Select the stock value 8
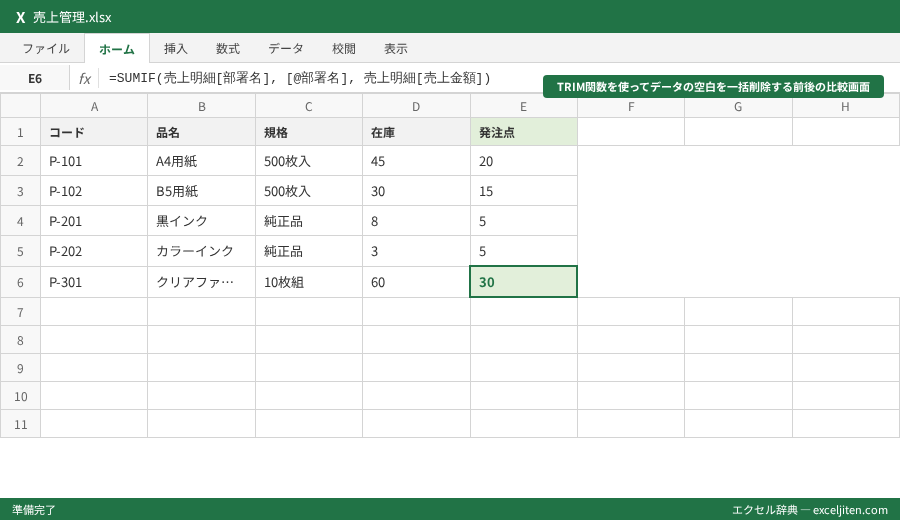The image size is (900, 520). [416, 221]
